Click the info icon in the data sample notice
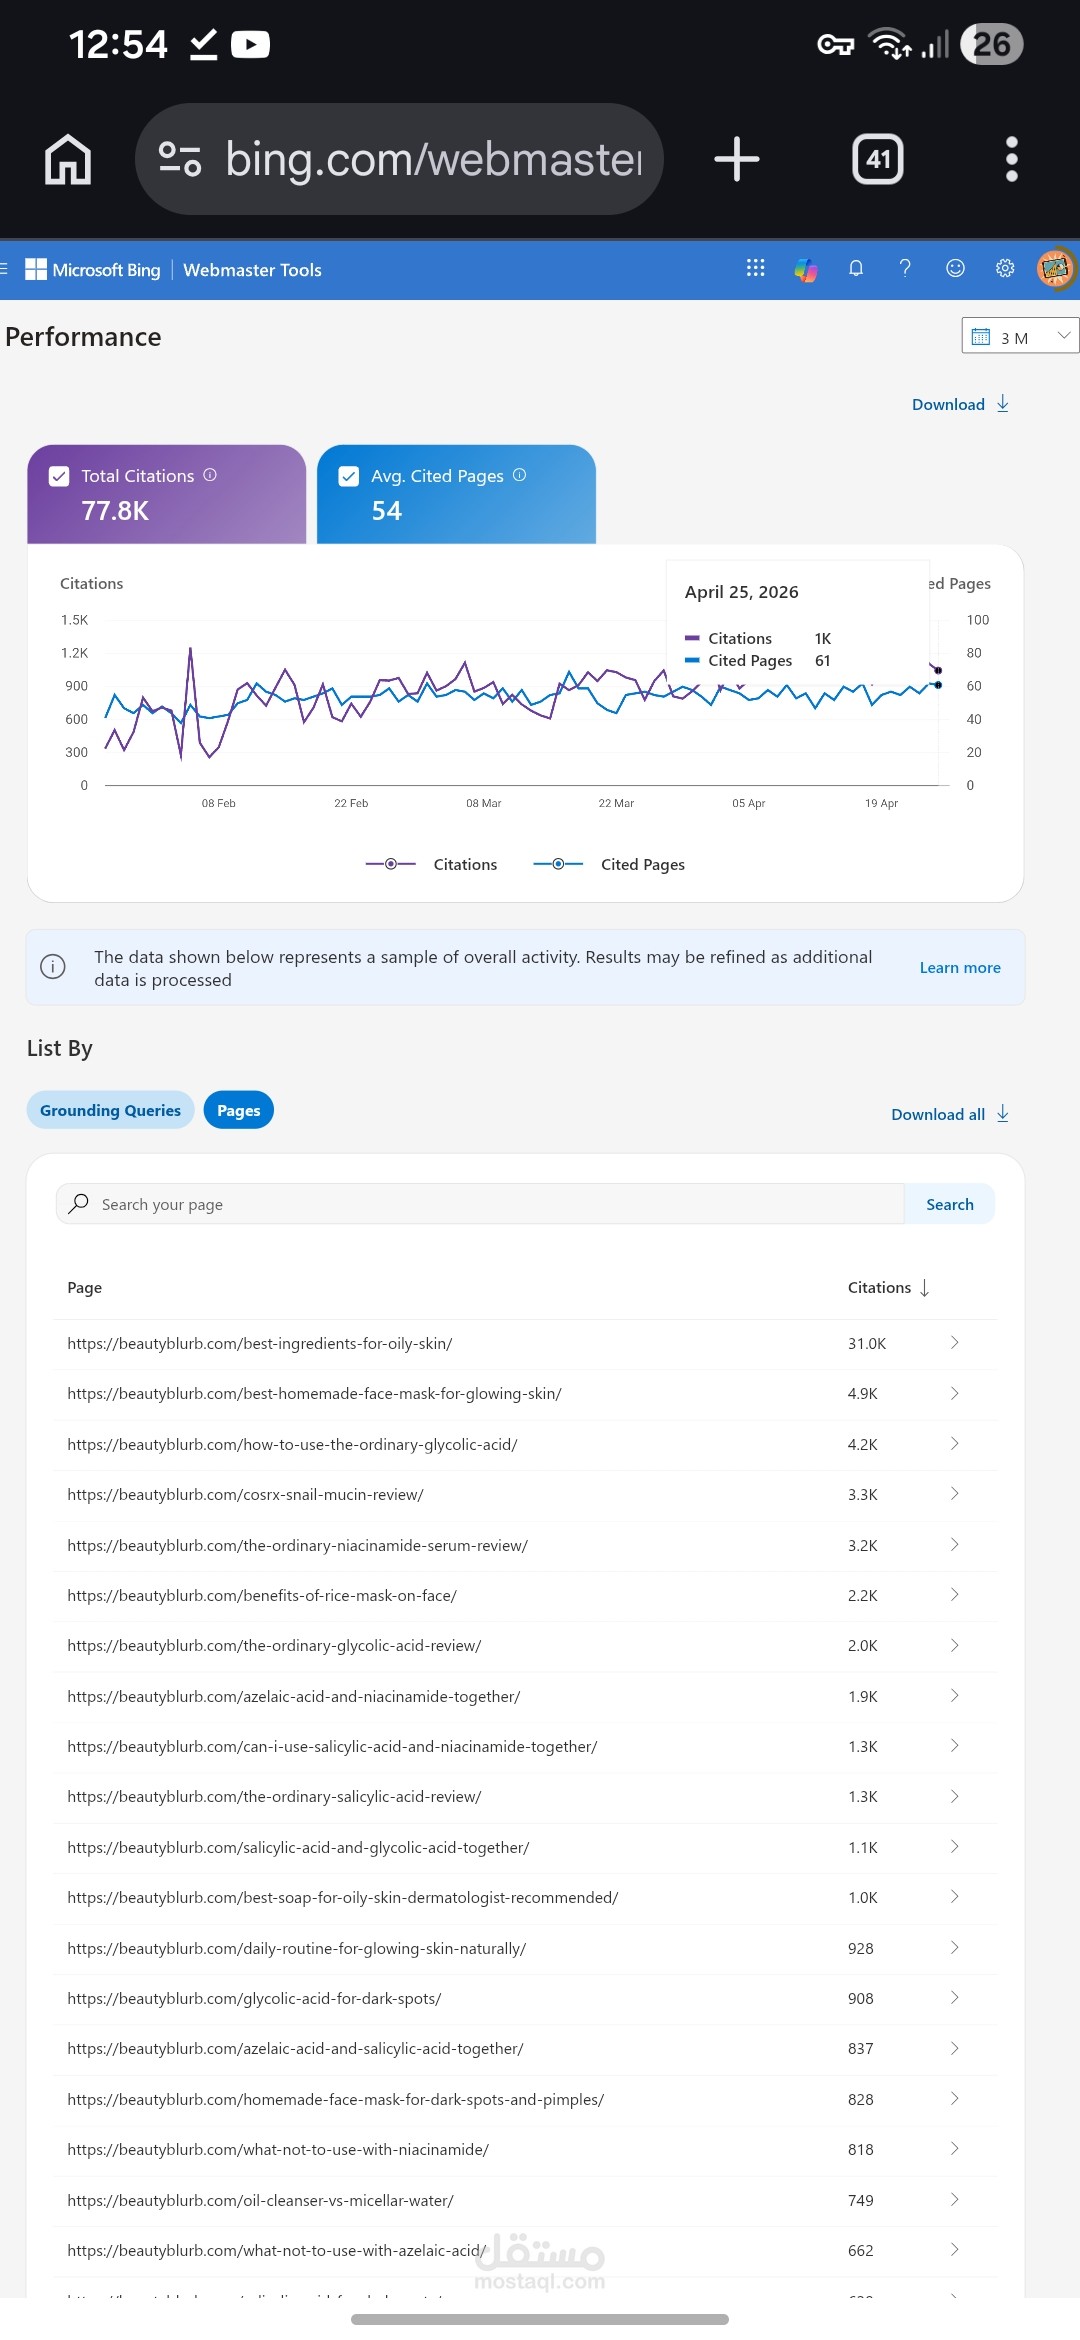Image resolution: width=1080 pixels, height=2340 pixels. pyautogui.click(x=53, y=967)
